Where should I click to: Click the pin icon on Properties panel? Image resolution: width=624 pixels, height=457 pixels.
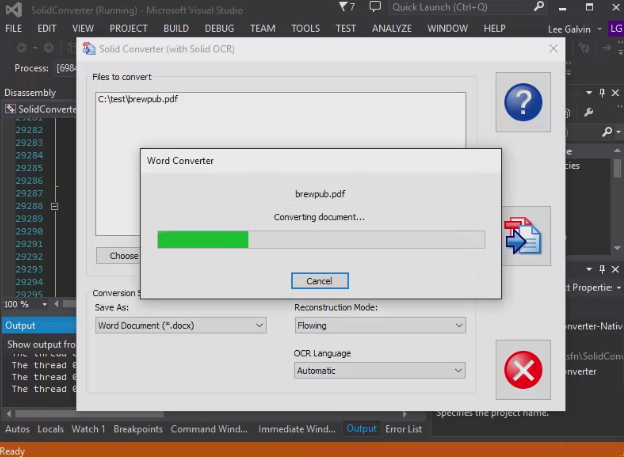[602, 270]
